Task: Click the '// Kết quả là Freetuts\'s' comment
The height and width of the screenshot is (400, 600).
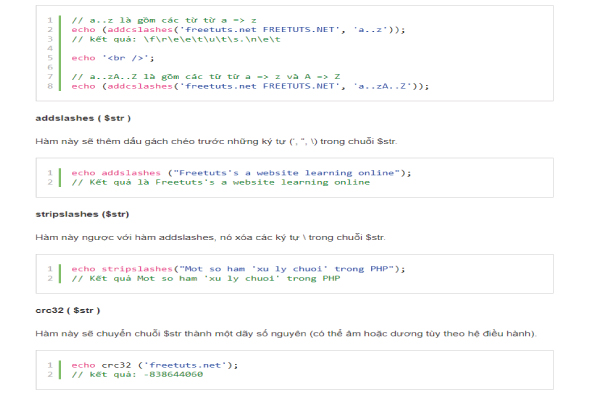Action: (221, 182)
